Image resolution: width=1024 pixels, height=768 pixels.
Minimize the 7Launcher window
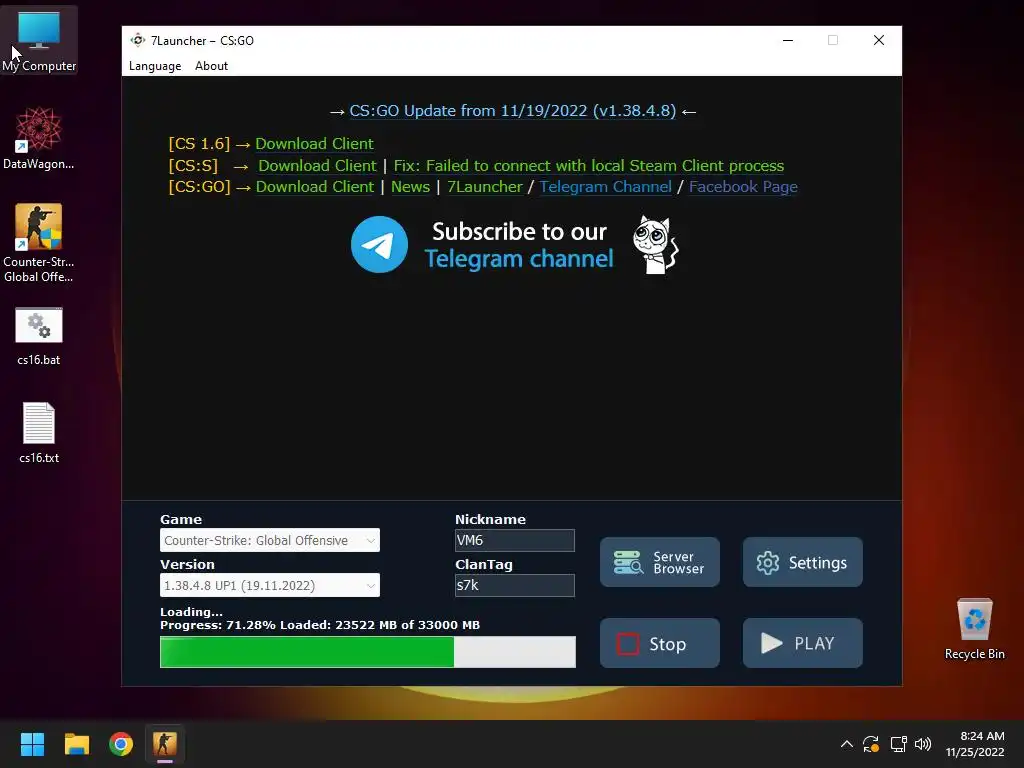pos(788,40)
